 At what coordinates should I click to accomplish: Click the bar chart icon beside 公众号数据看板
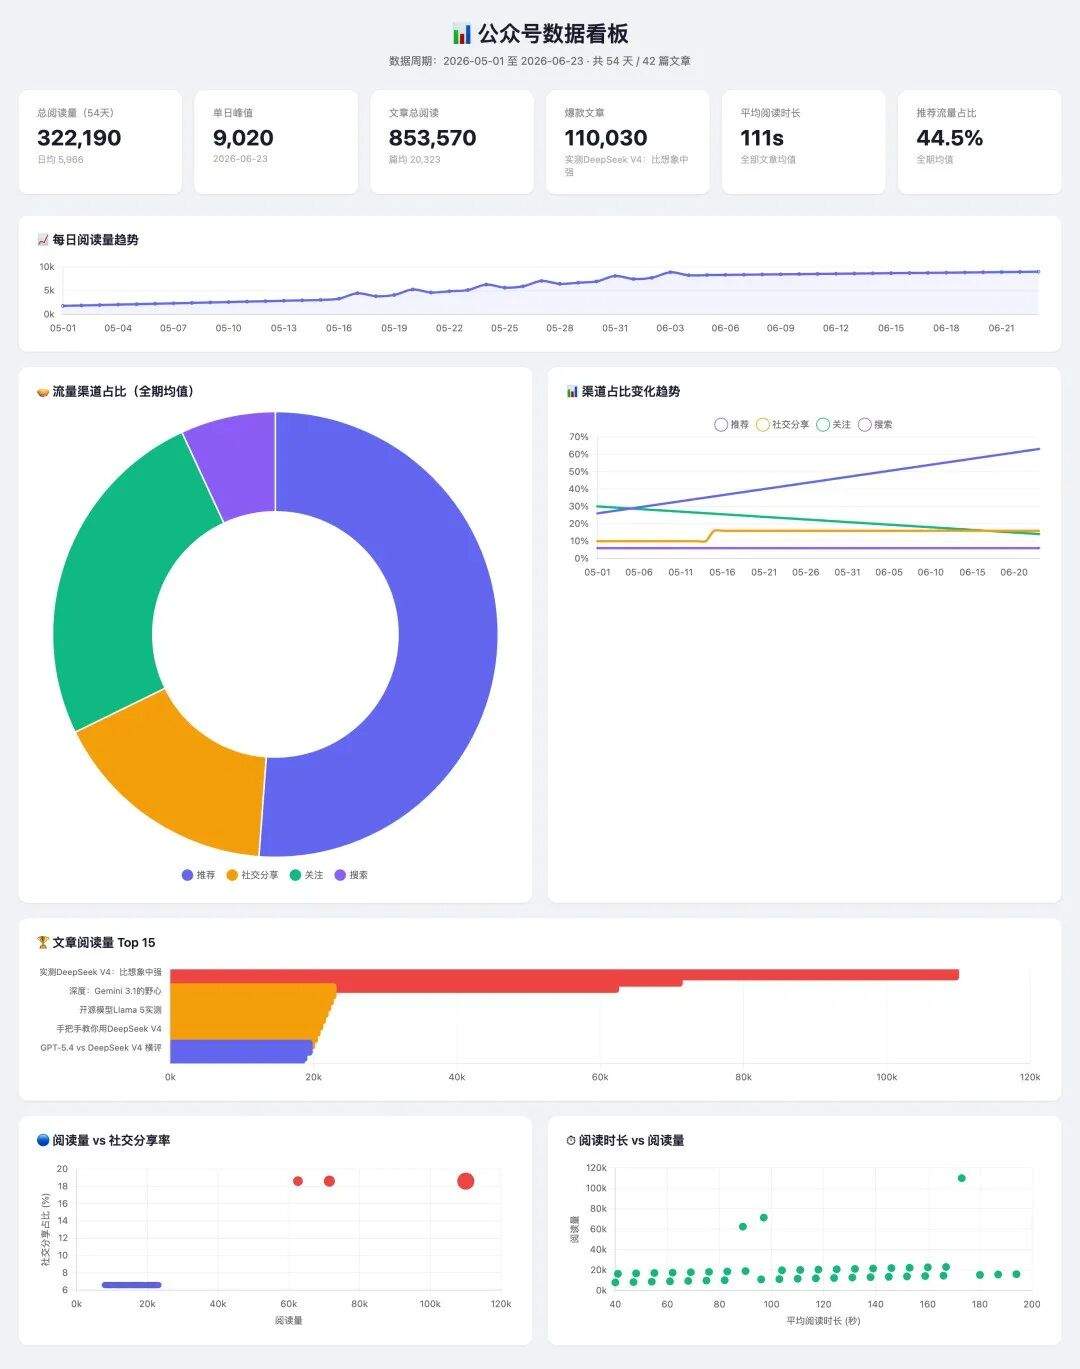pos(461,34)
